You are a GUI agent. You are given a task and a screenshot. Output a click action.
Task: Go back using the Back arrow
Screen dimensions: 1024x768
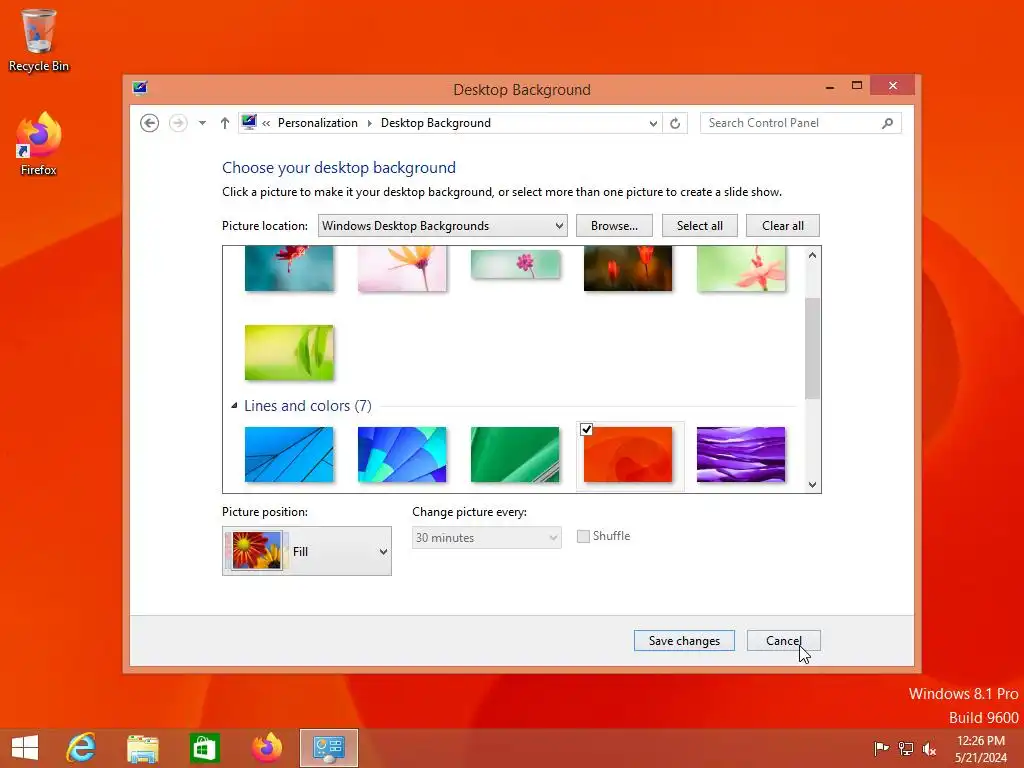coord(150,123)
